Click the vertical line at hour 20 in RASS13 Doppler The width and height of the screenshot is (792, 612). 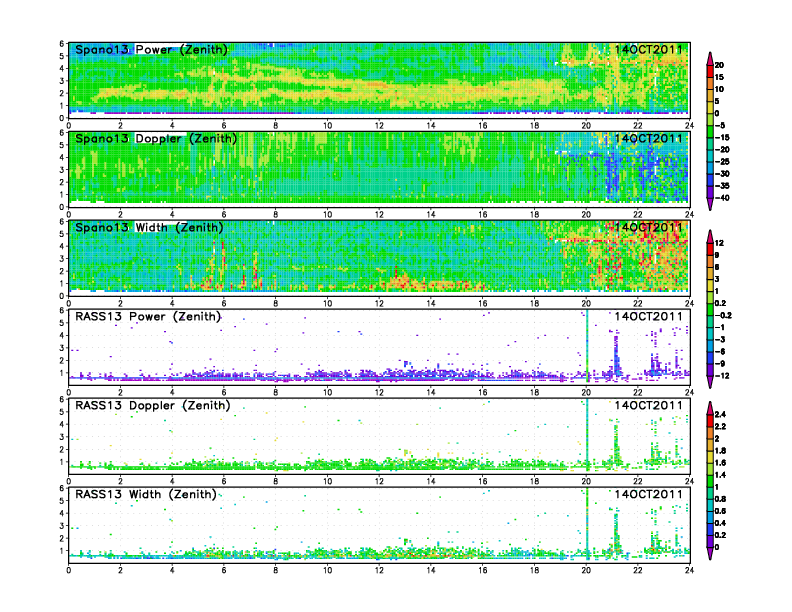587,435
